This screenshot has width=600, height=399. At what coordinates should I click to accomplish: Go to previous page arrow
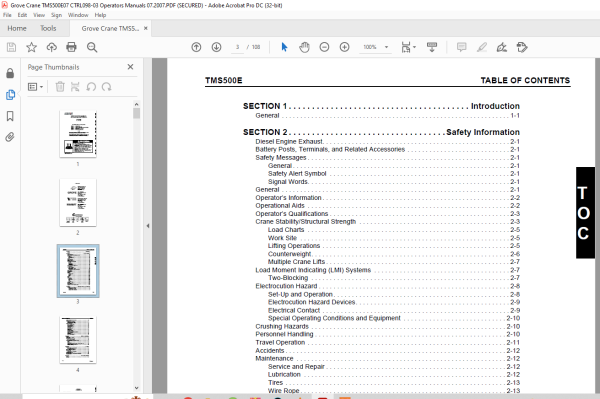pyautogui.click(x=196, y=47)
